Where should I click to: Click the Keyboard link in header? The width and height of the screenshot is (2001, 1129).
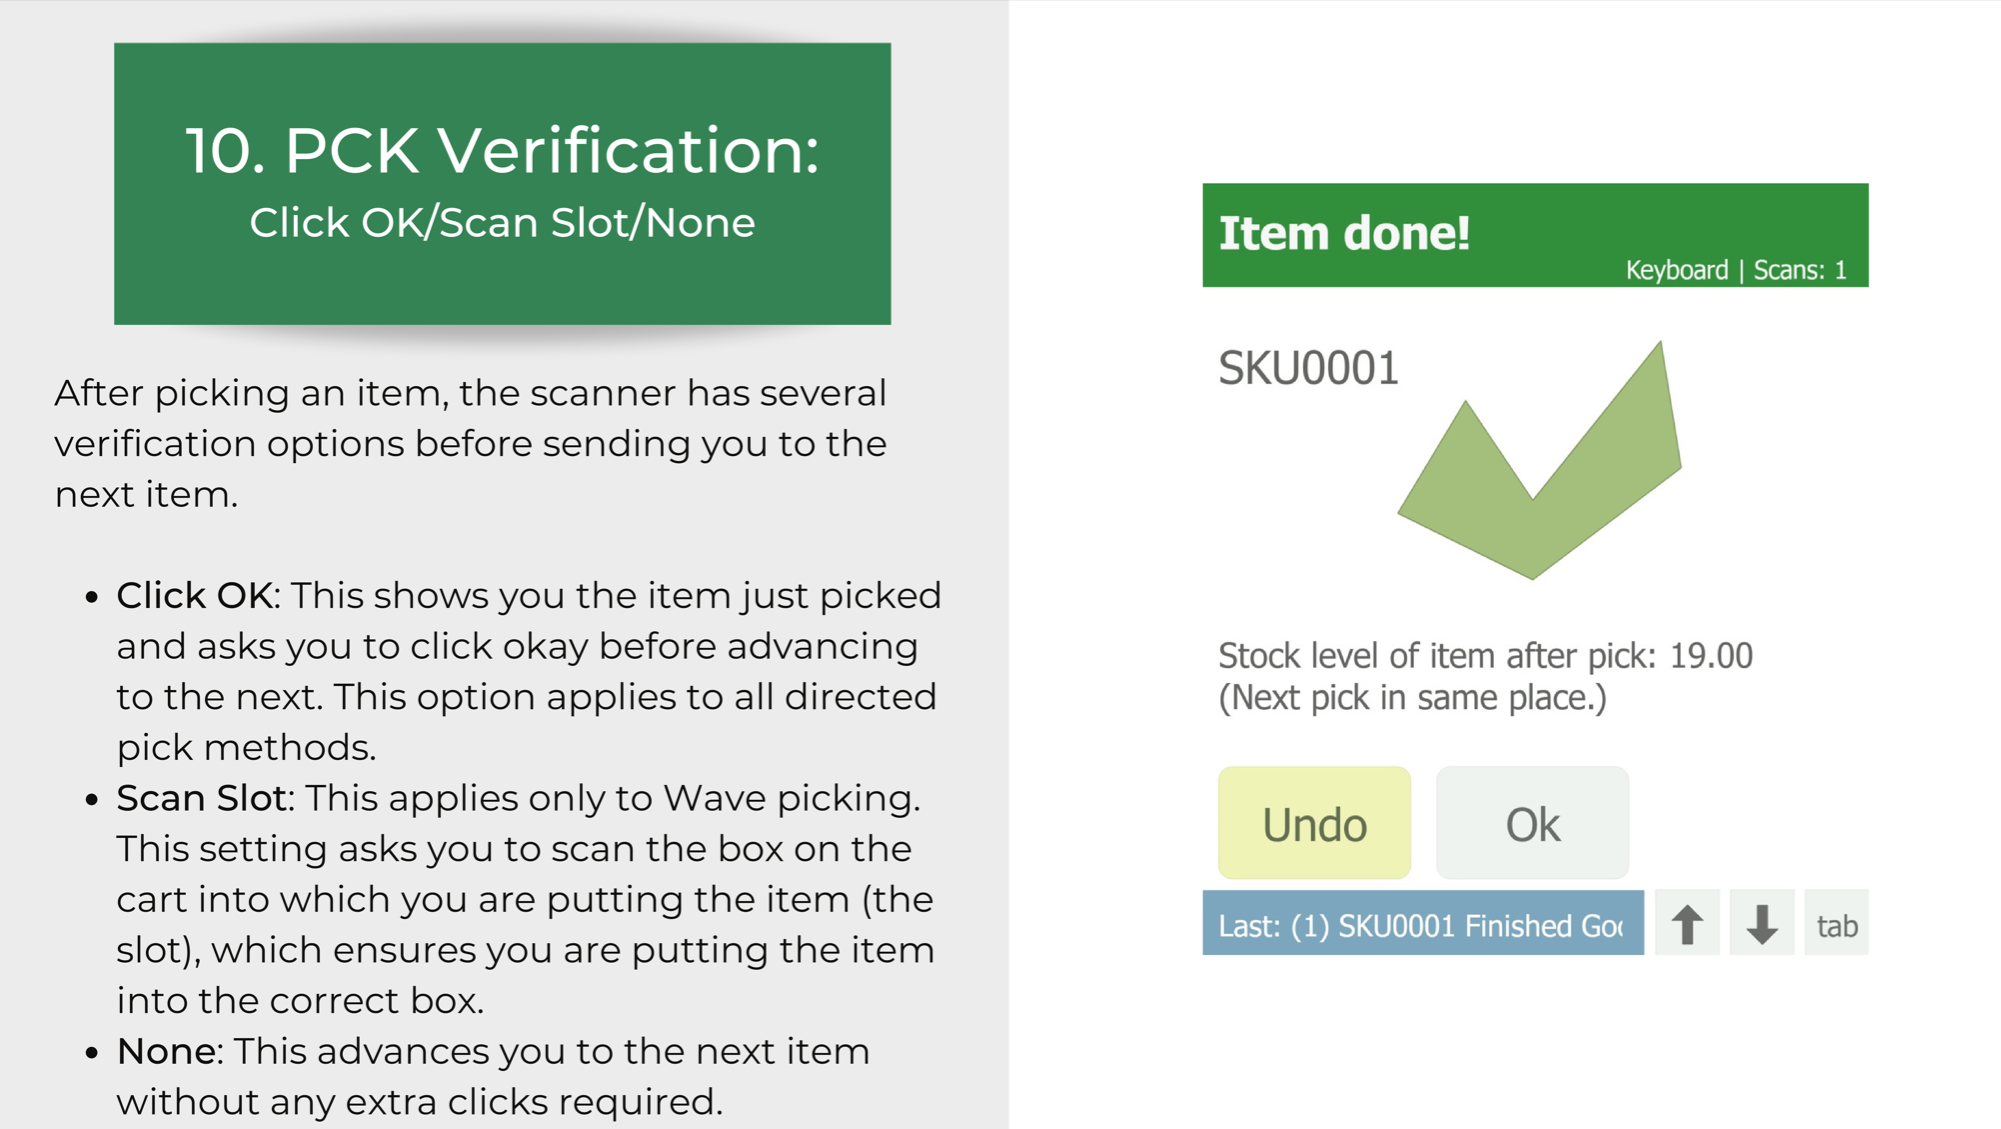point(1677,270)
